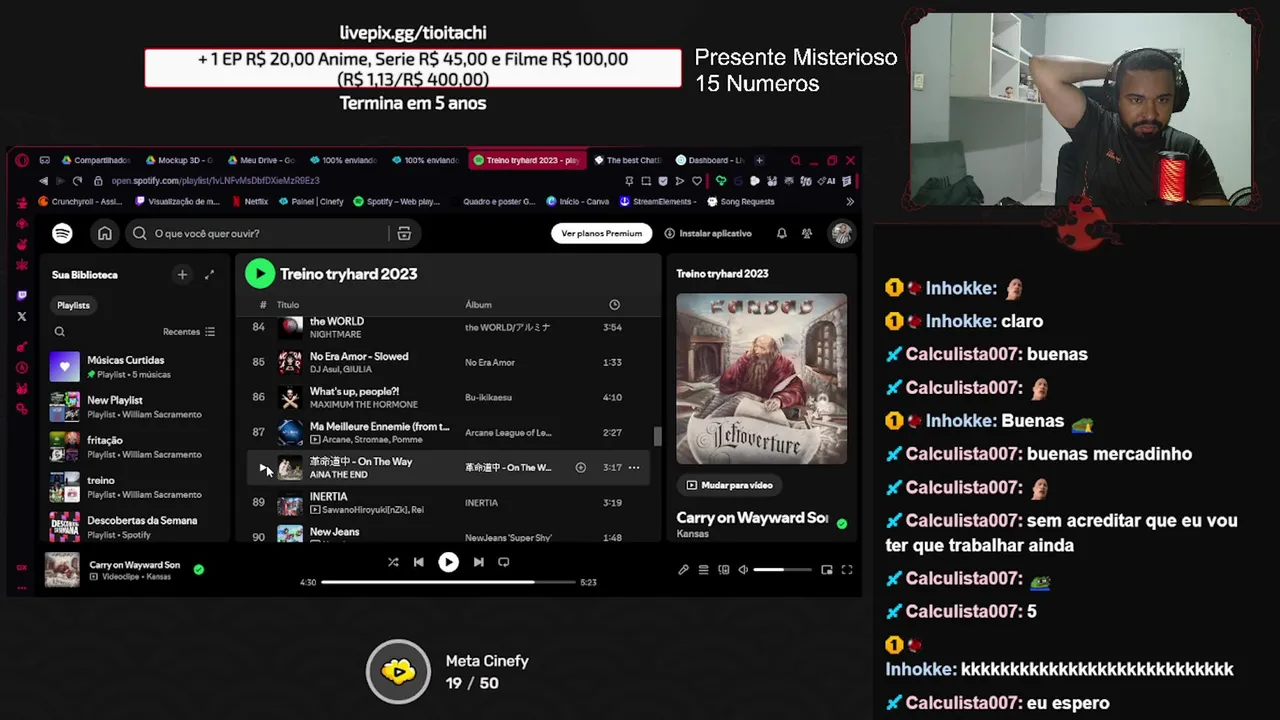1280x720 pixels.
Task: Open the Browse icon inside search bar
Action: (x=404, y=233)
